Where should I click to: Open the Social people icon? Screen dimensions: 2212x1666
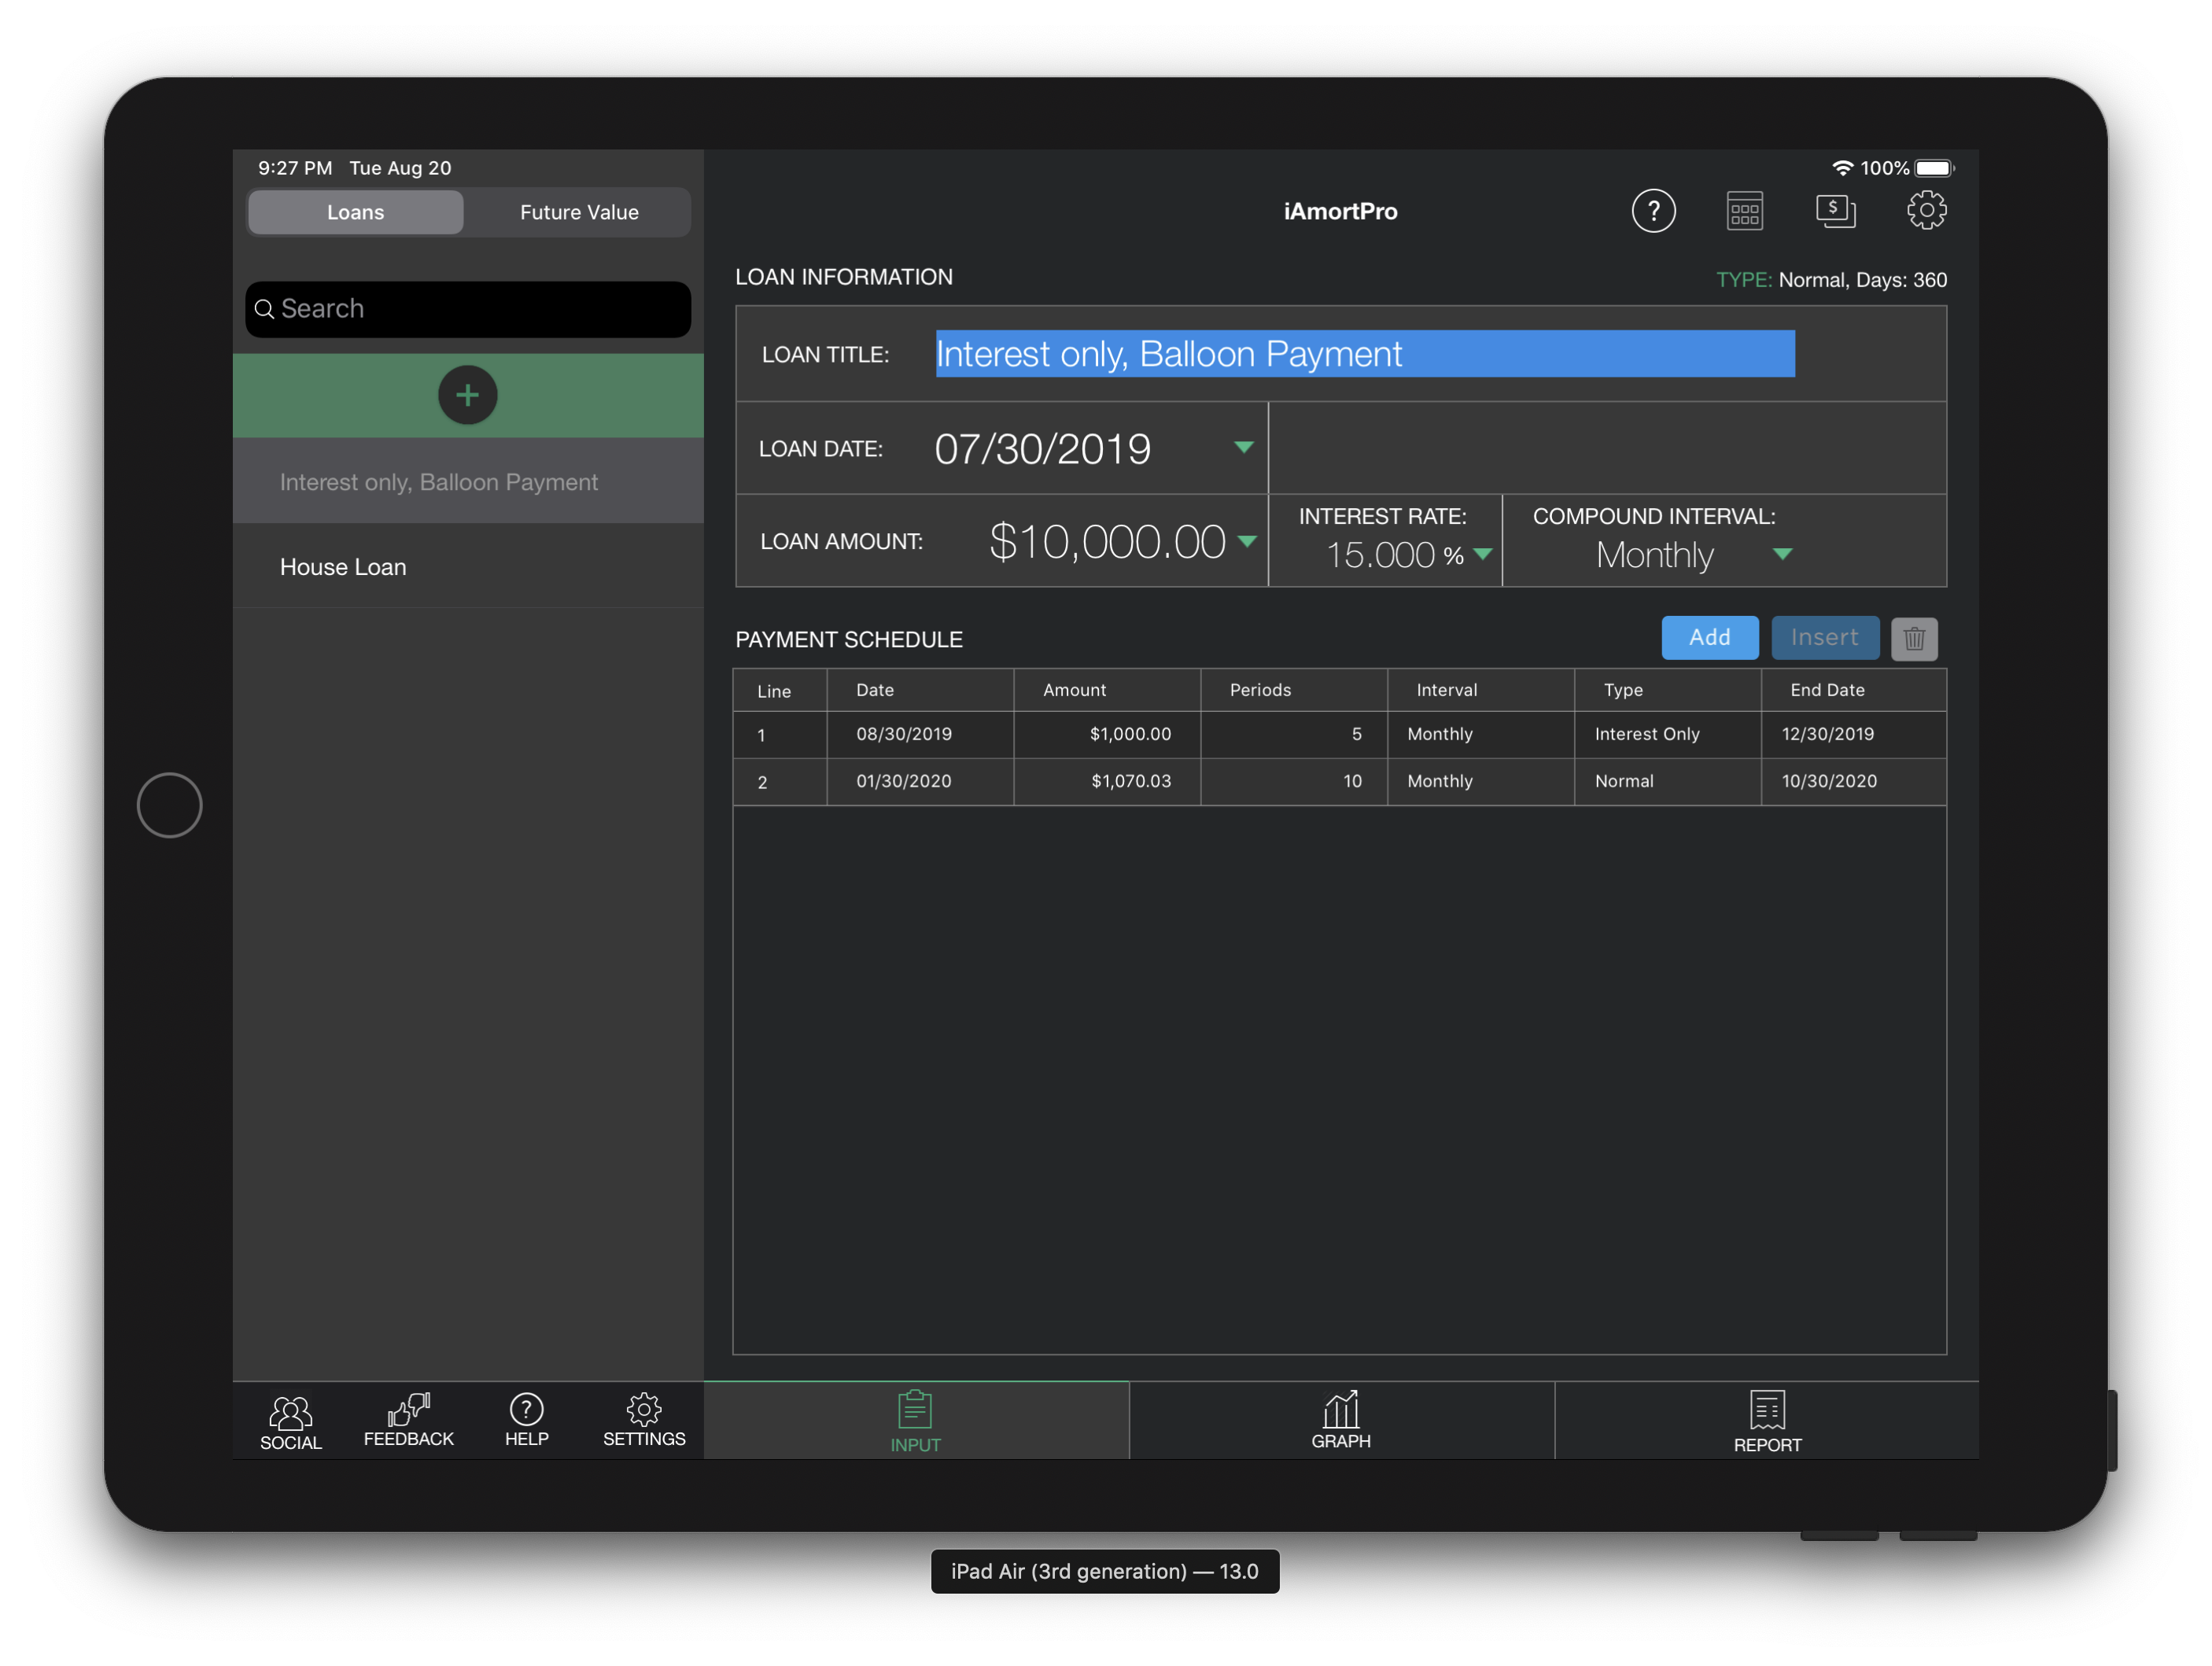pyautogui.click(x=291, y=1421)
